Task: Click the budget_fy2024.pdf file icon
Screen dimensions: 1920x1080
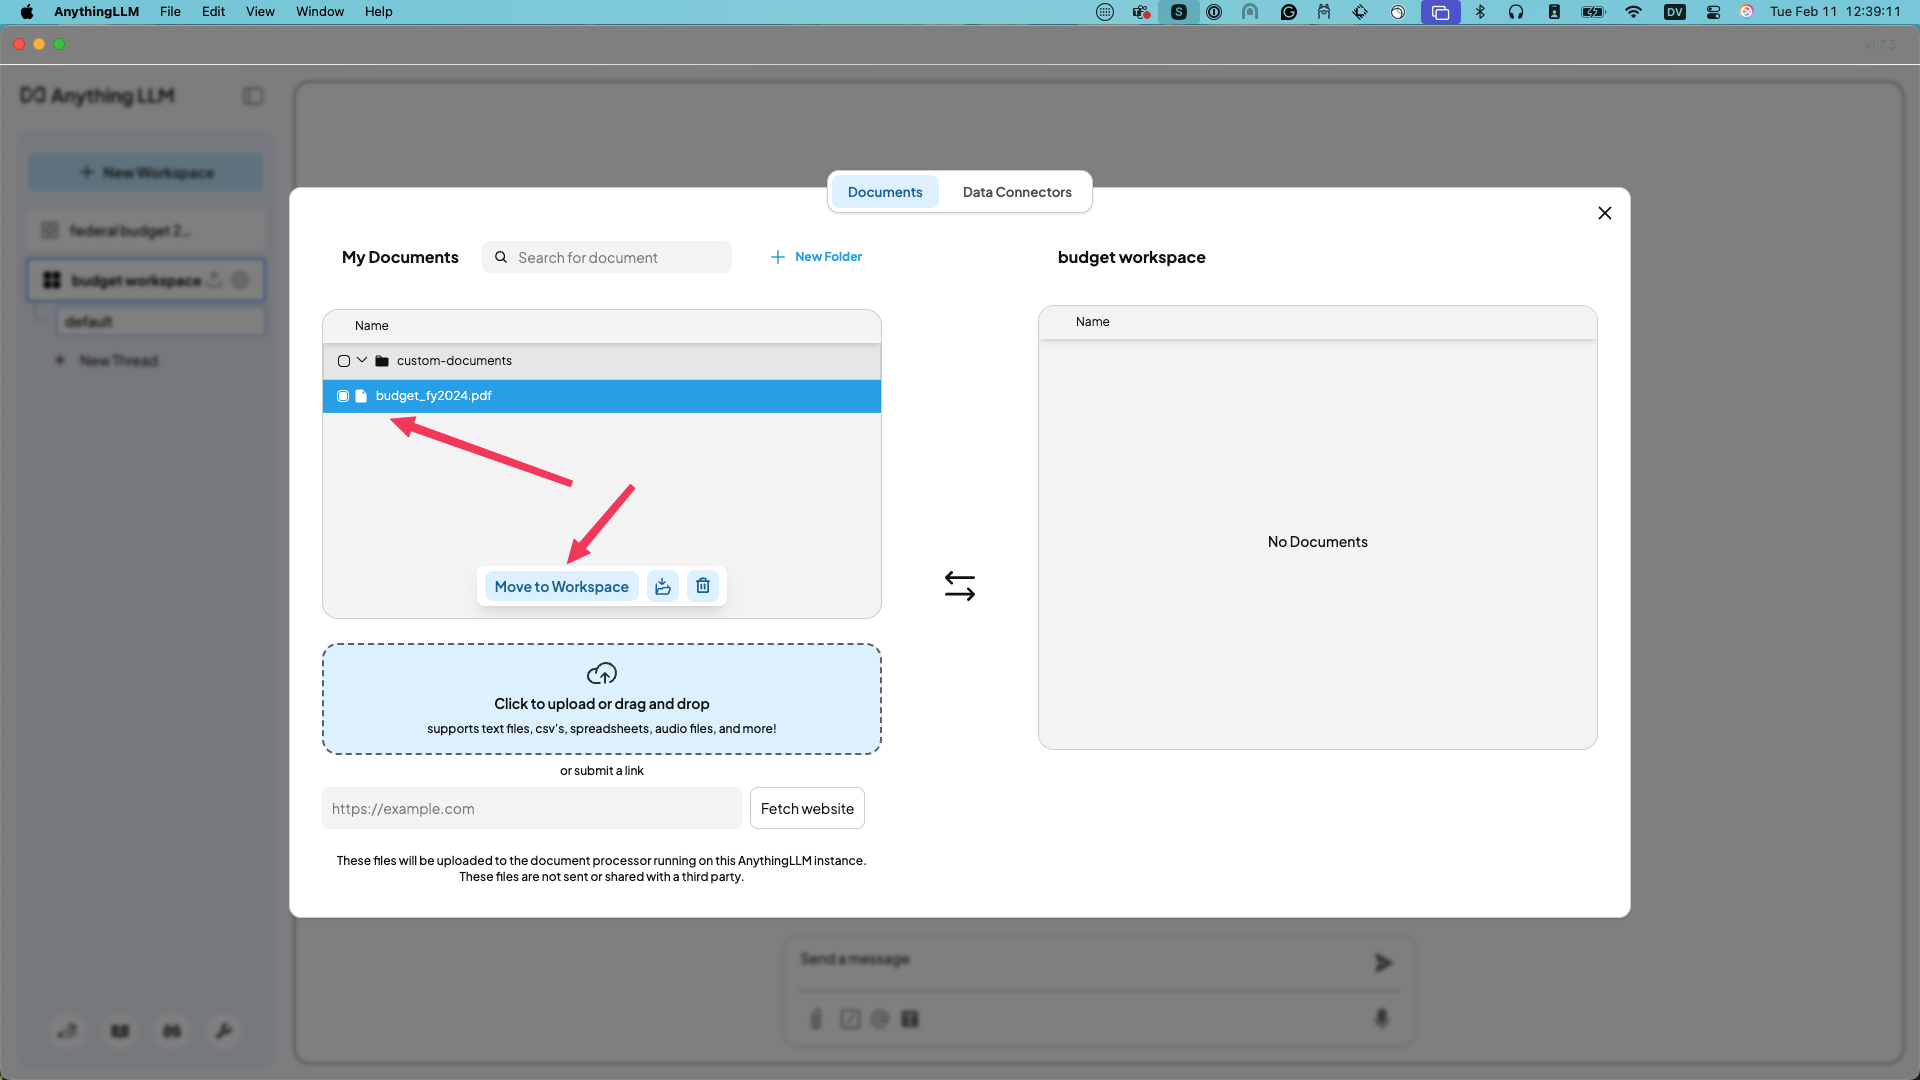Action: [361, 396]
